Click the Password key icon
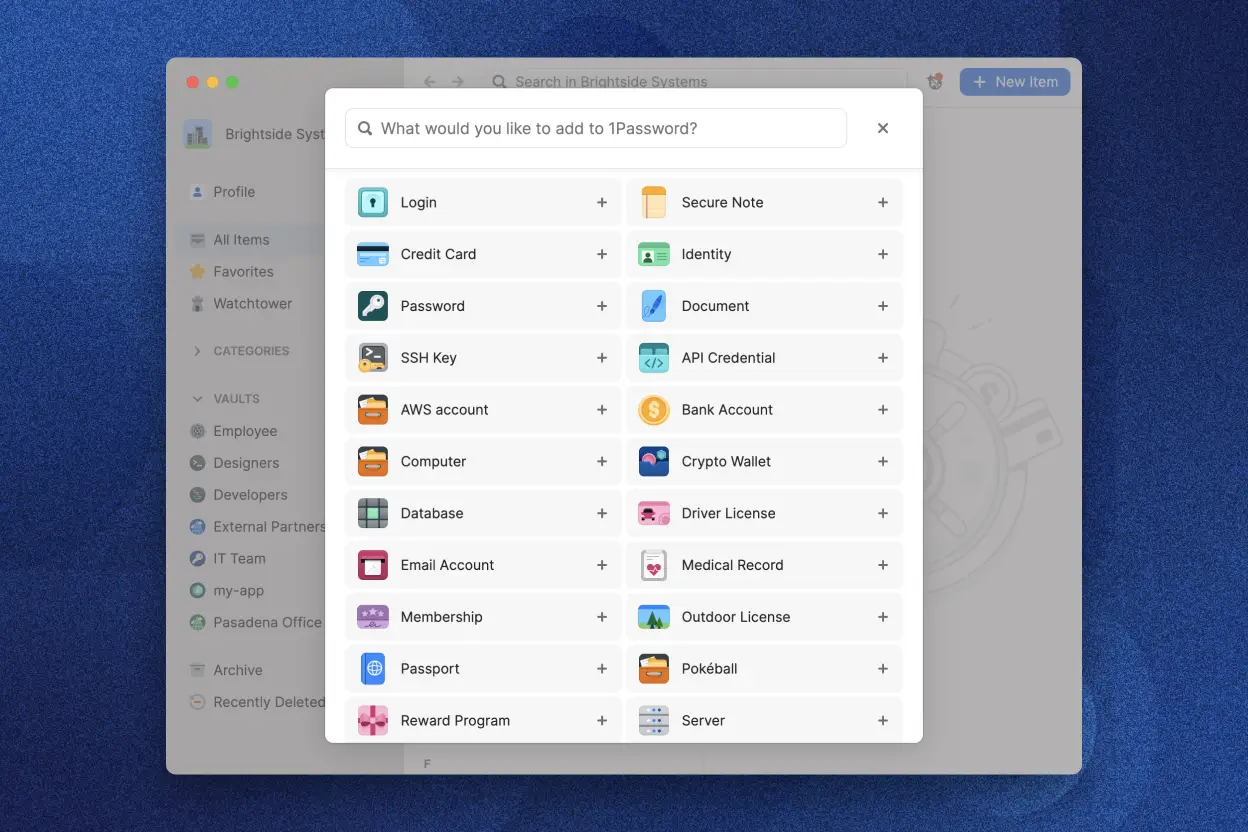Screen dimensions: 1248x832 point(373,306)
